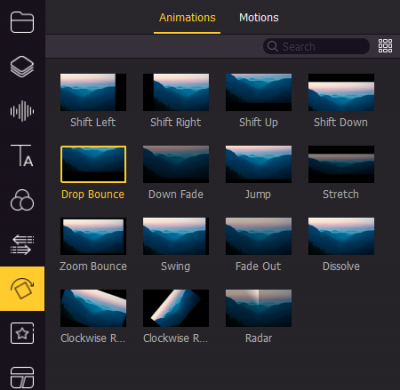Viewport: 400px width, 390px height.
Task: Click the "Zoom Bounce" label
Action: point(93,266)
